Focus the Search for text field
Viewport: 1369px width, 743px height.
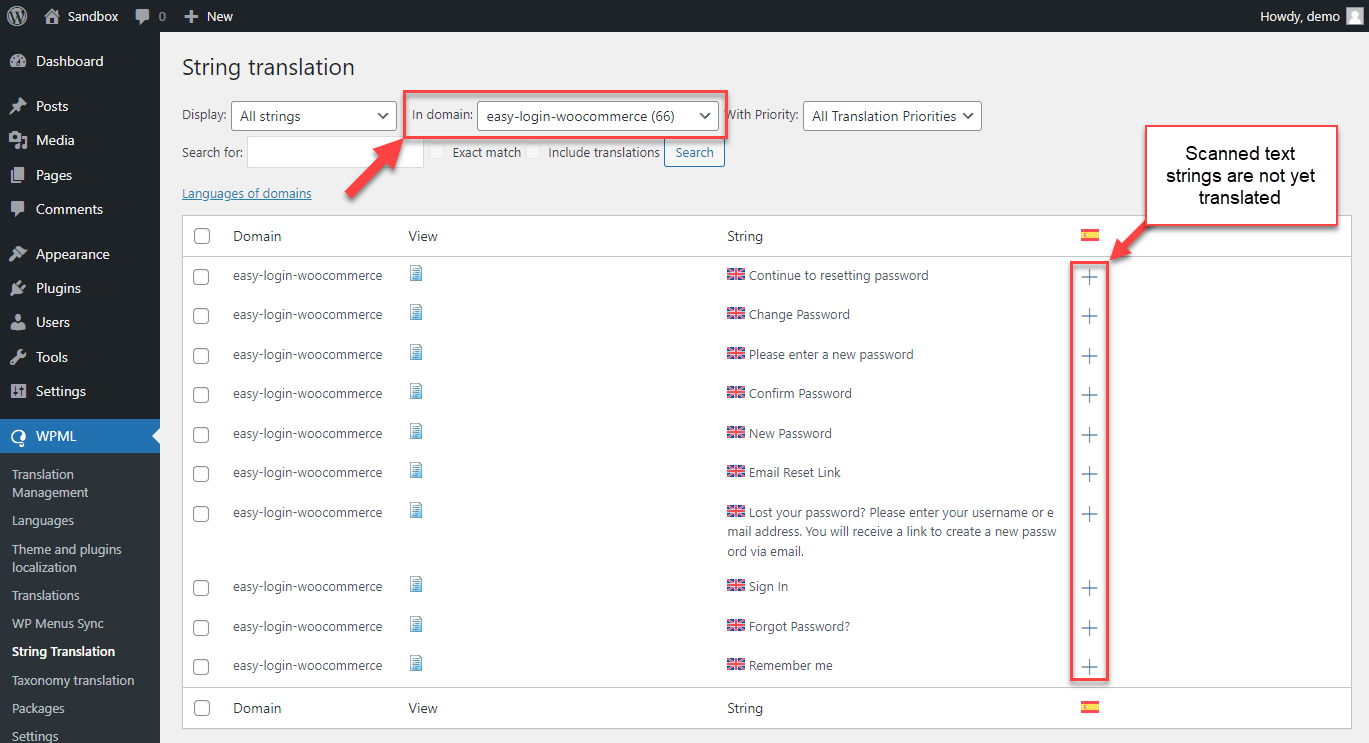pyautogui.click(x=335, y=152)
